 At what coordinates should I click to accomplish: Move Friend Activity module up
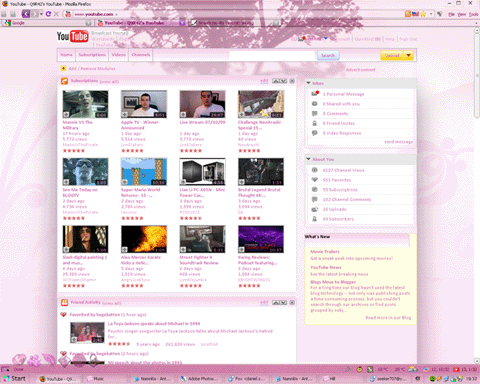(x=276, y=303)
